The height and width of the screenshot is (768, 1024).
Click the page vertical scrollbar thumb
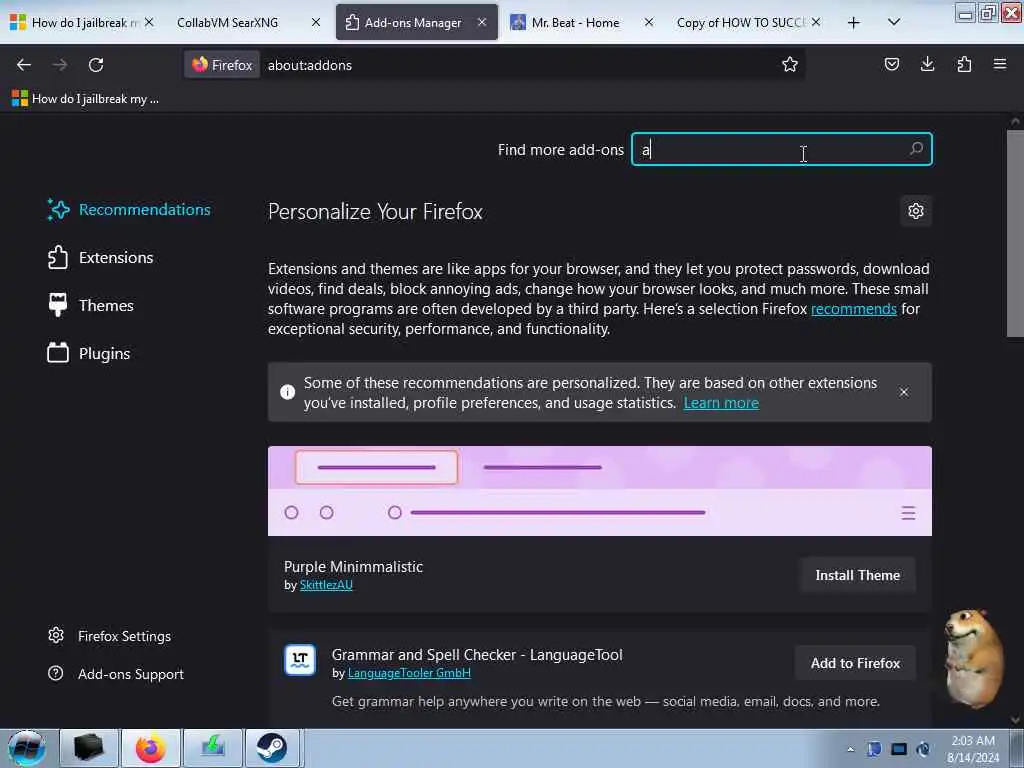tap(1015, 234)
